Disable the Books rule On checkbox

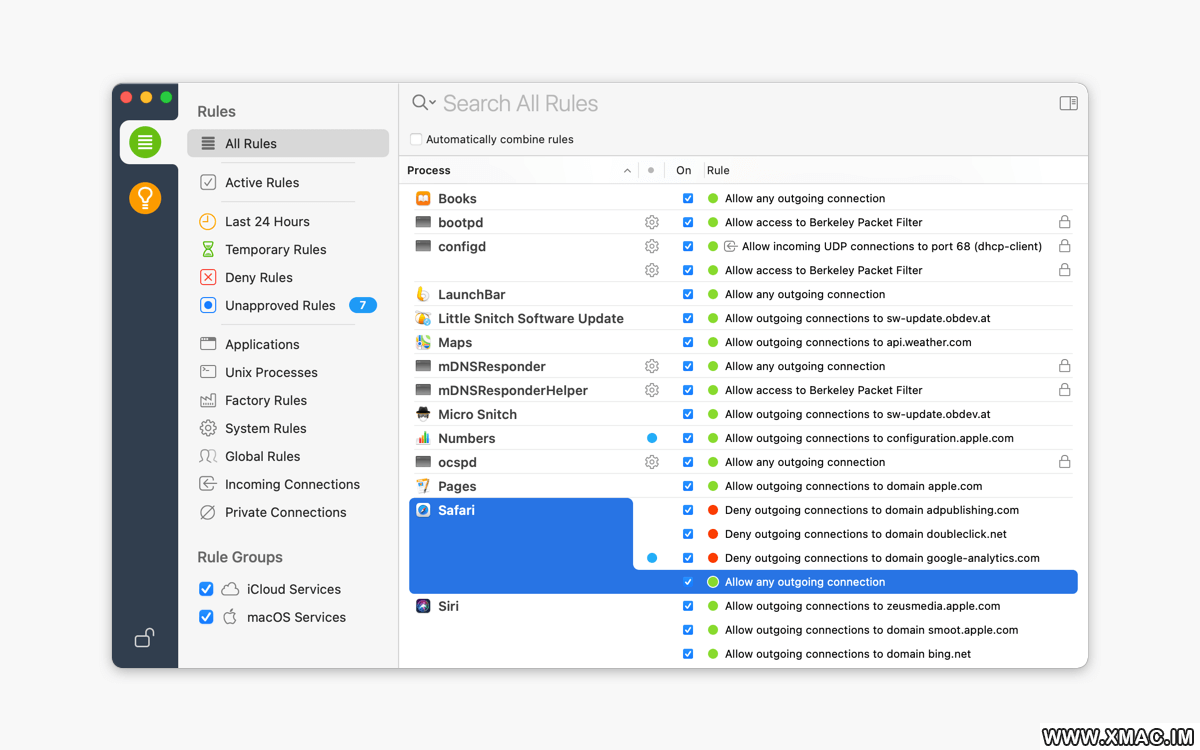(x=688, y=198)
